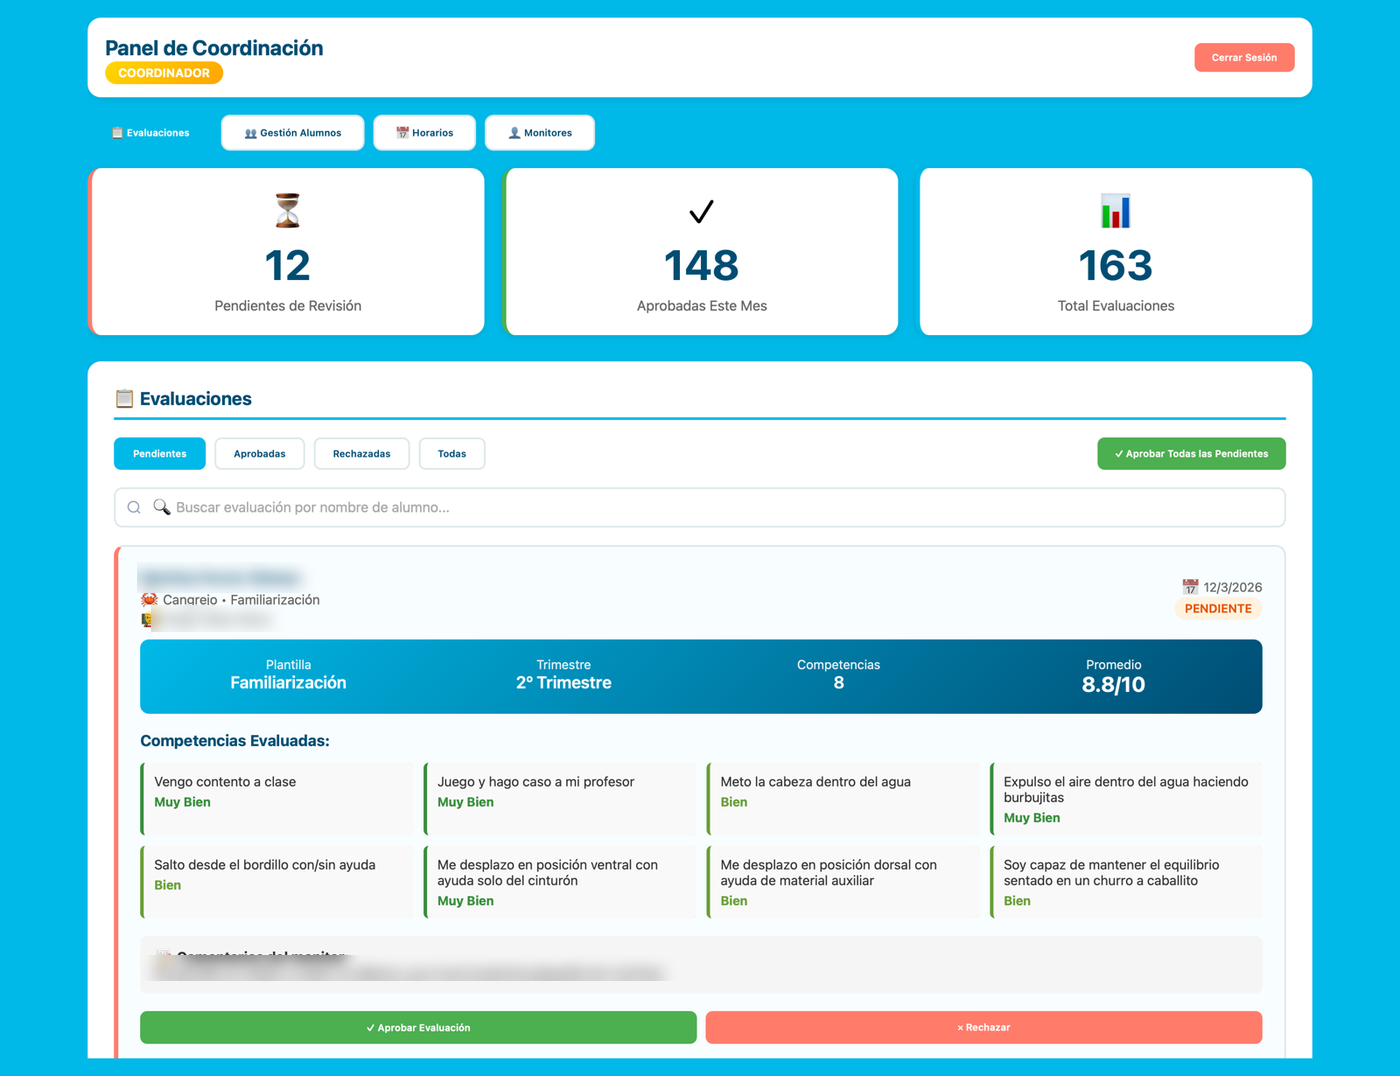
Task: Select competency Salto desde el bordillo con/sin ayuda
Action: click(277, 881)
